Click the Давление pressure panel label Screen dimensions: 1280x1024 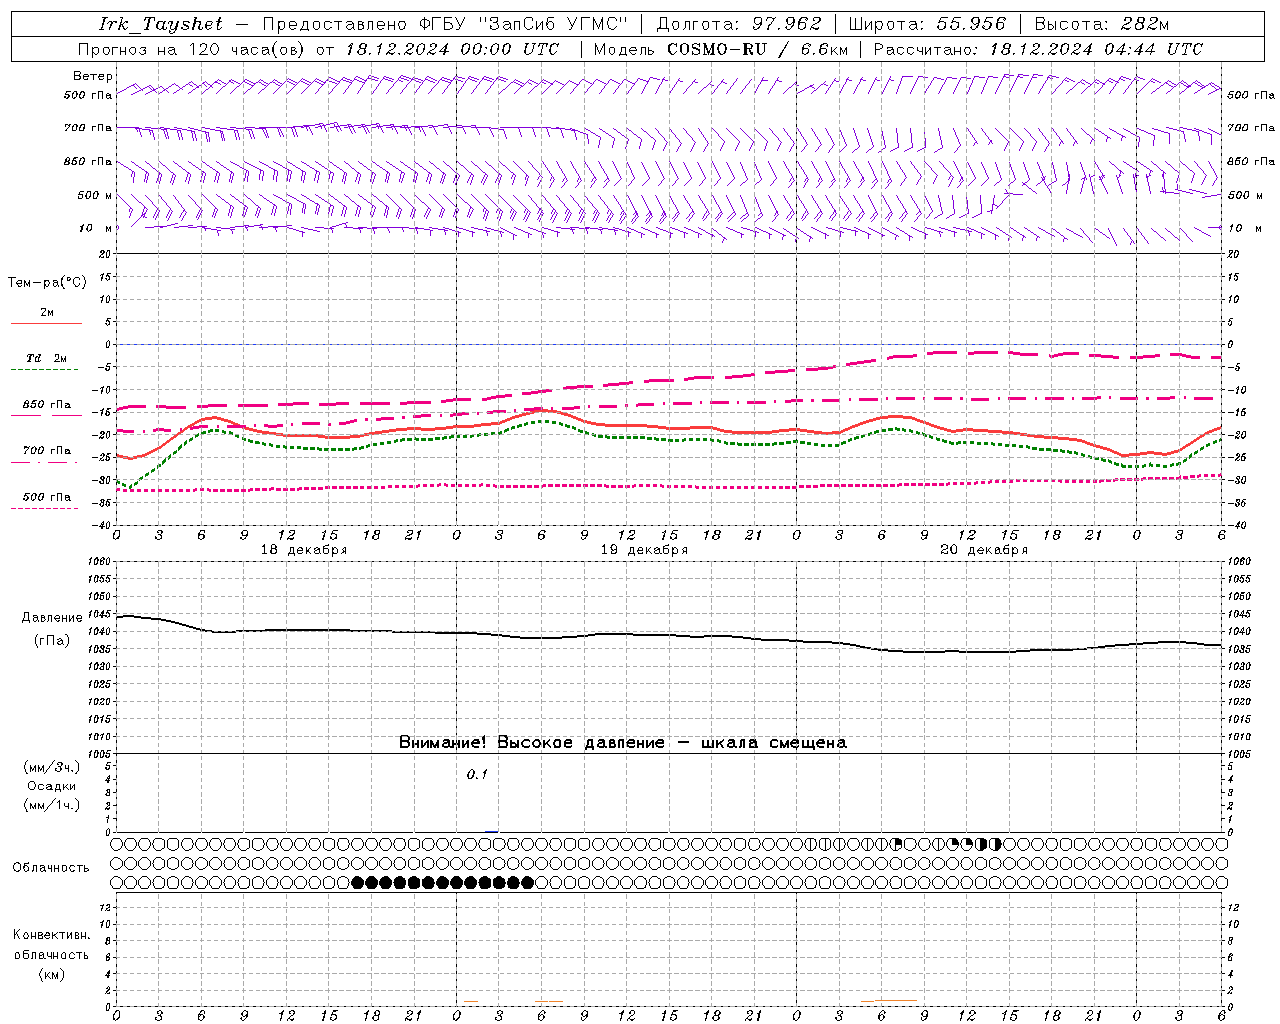[52, 618]
